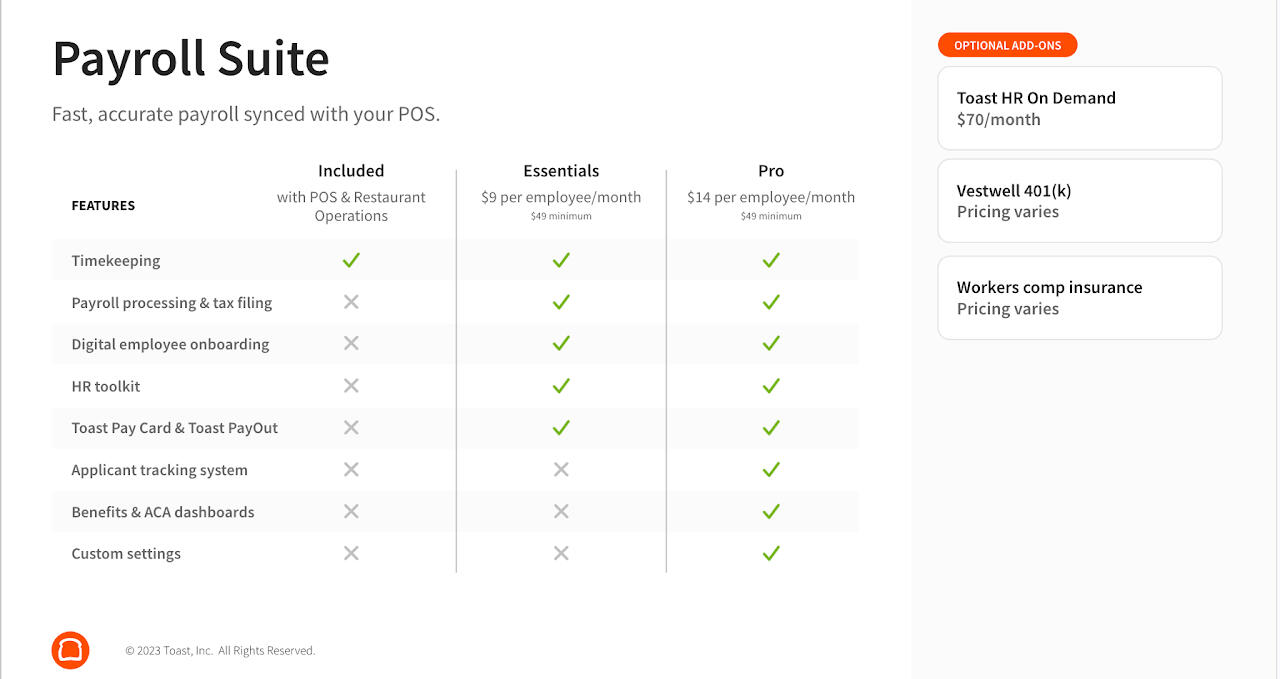Screen dimensions: 1280x679
Task: Click Payroll processing X in Included column
Action: (x=351, y=302)
